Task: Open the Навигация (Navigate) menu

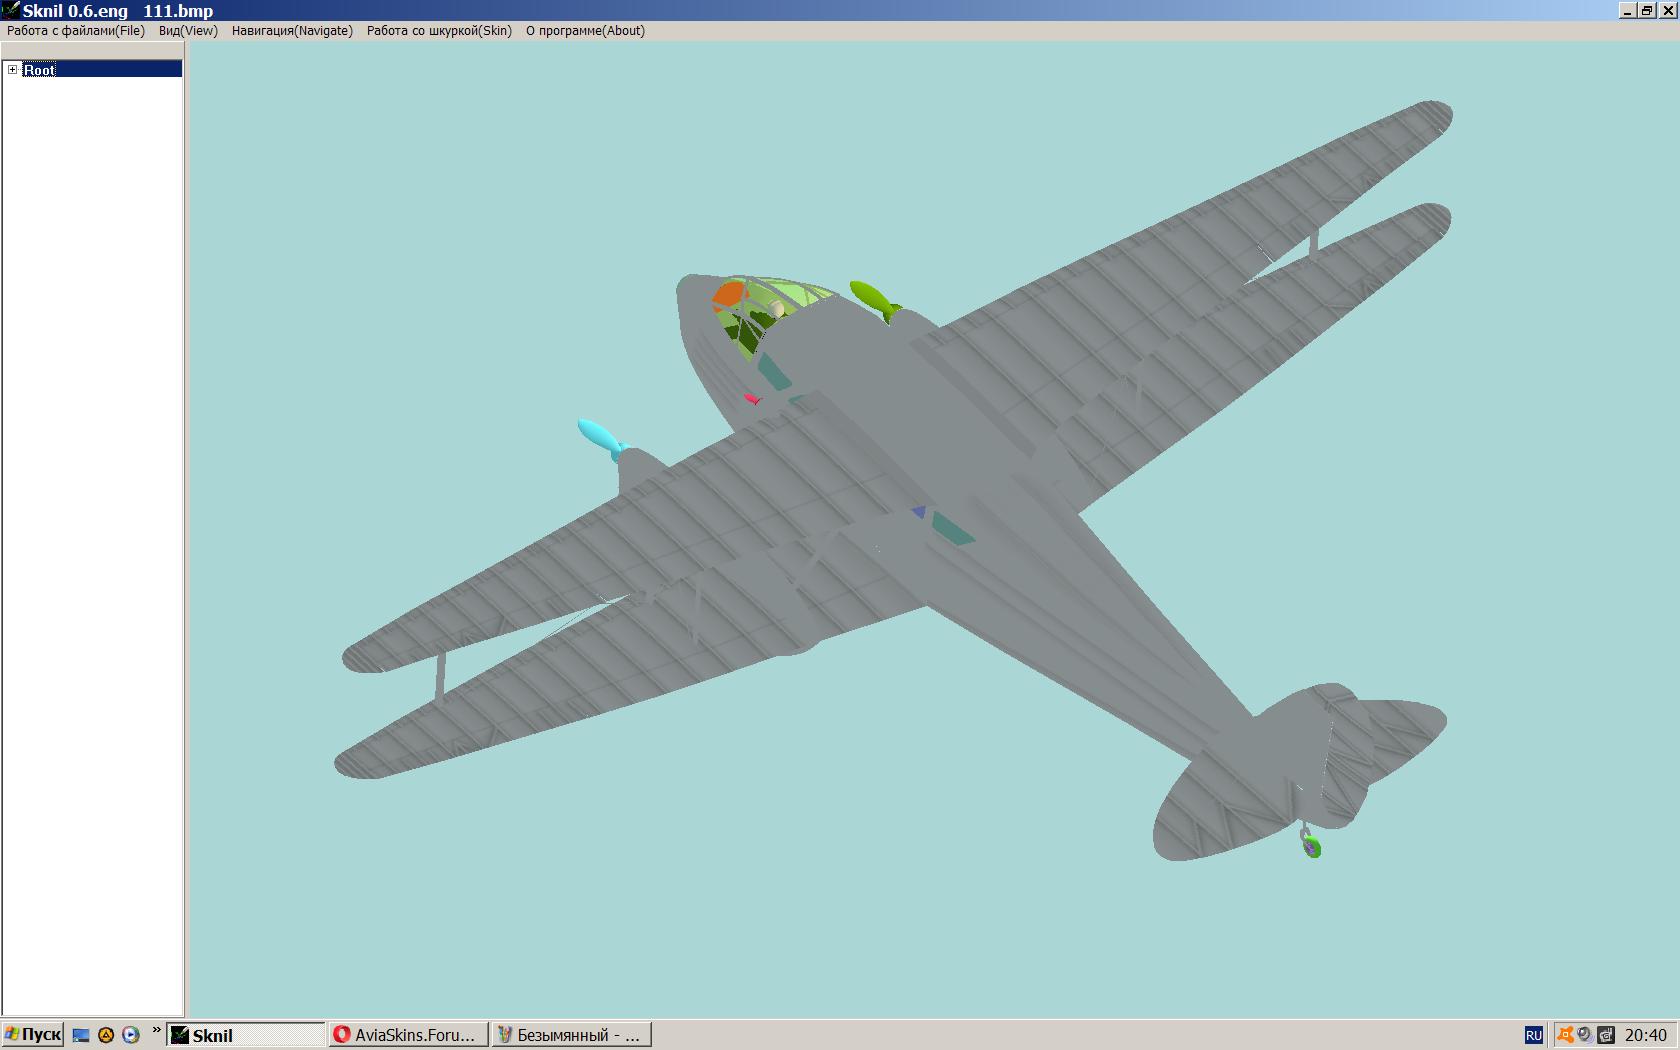Action: [x=292, y=31]
